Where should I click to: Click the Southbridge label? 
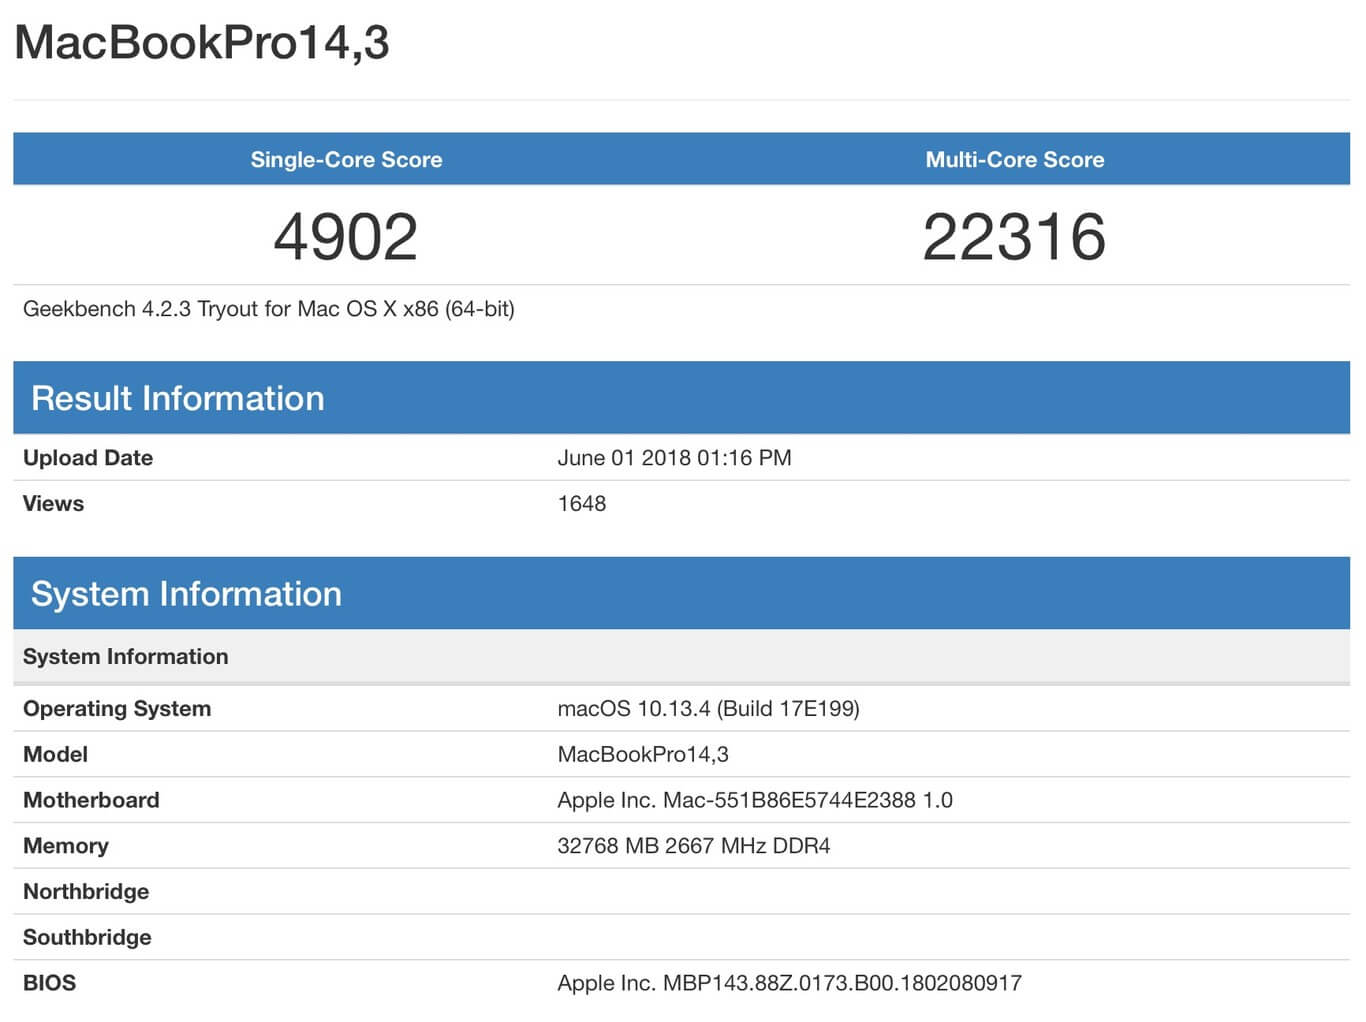click(87, 938)
